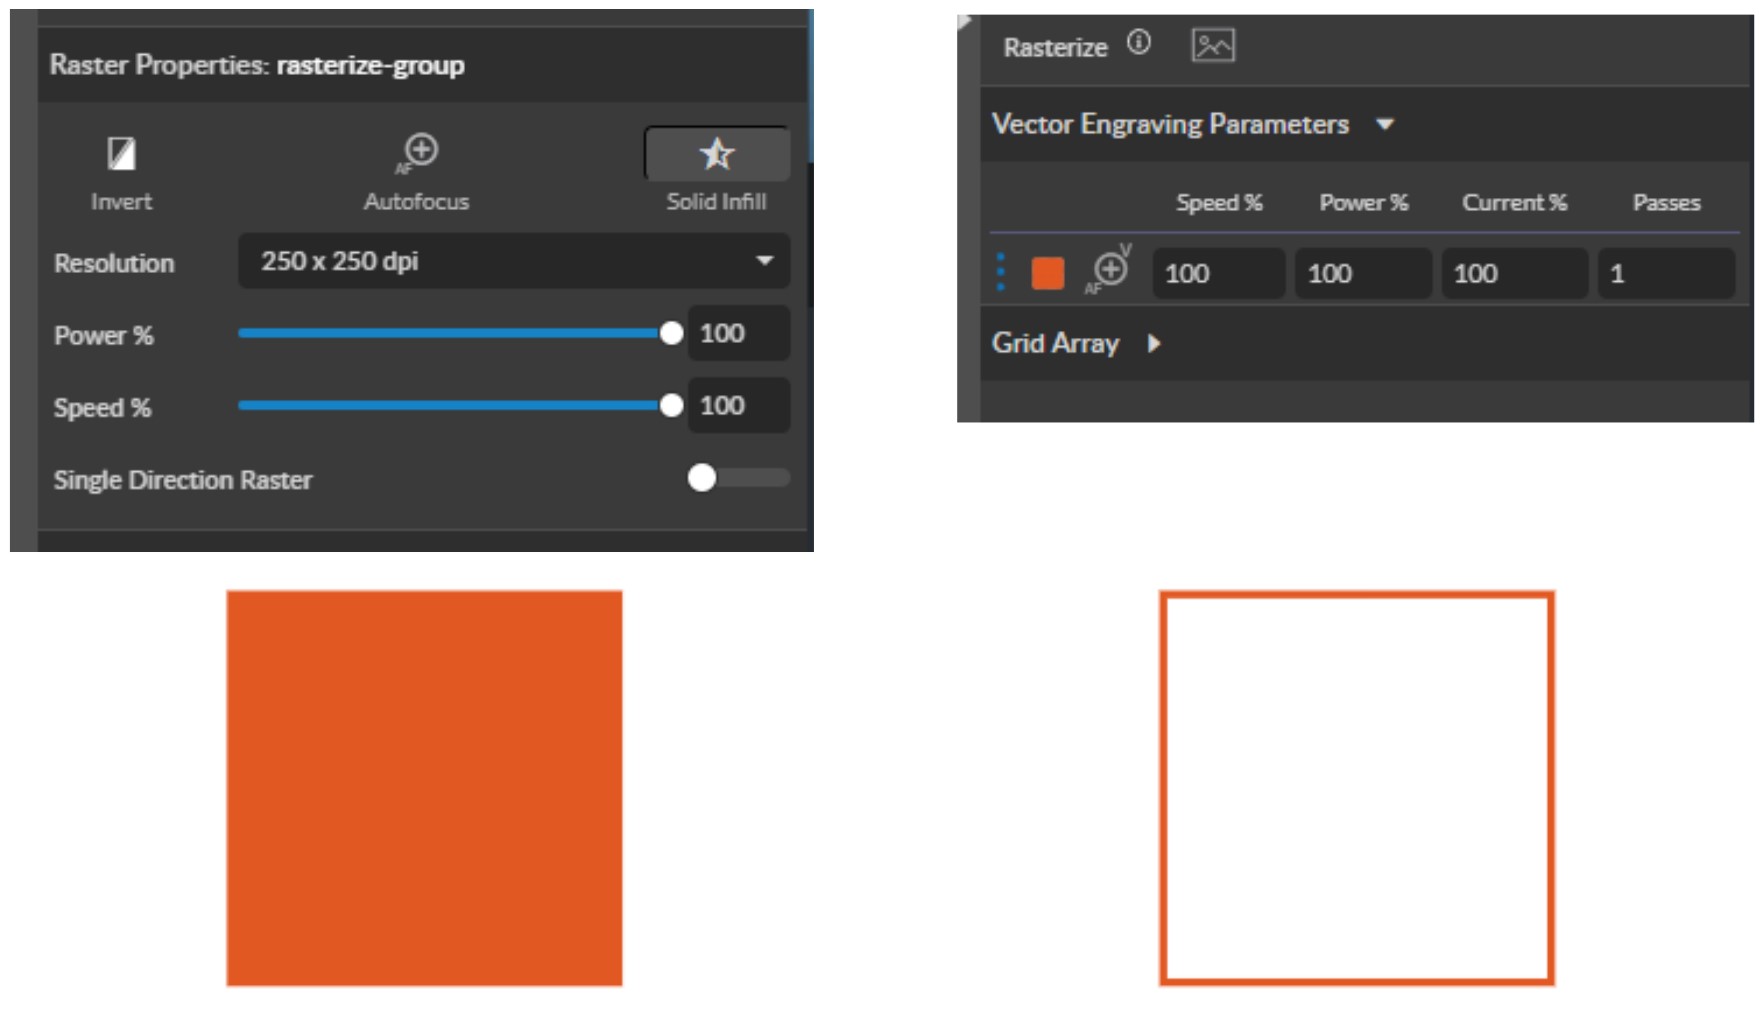Viewport: 1763px width, 1029px height.
Task: Select the solid orange filled square
Action: click(x=424, y=788)
